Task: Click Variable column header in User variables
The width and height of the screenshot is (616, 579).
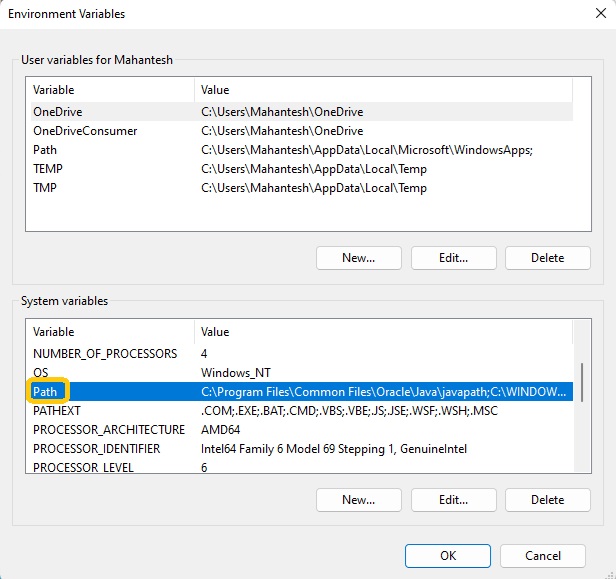Action: (x=112, y=90)
